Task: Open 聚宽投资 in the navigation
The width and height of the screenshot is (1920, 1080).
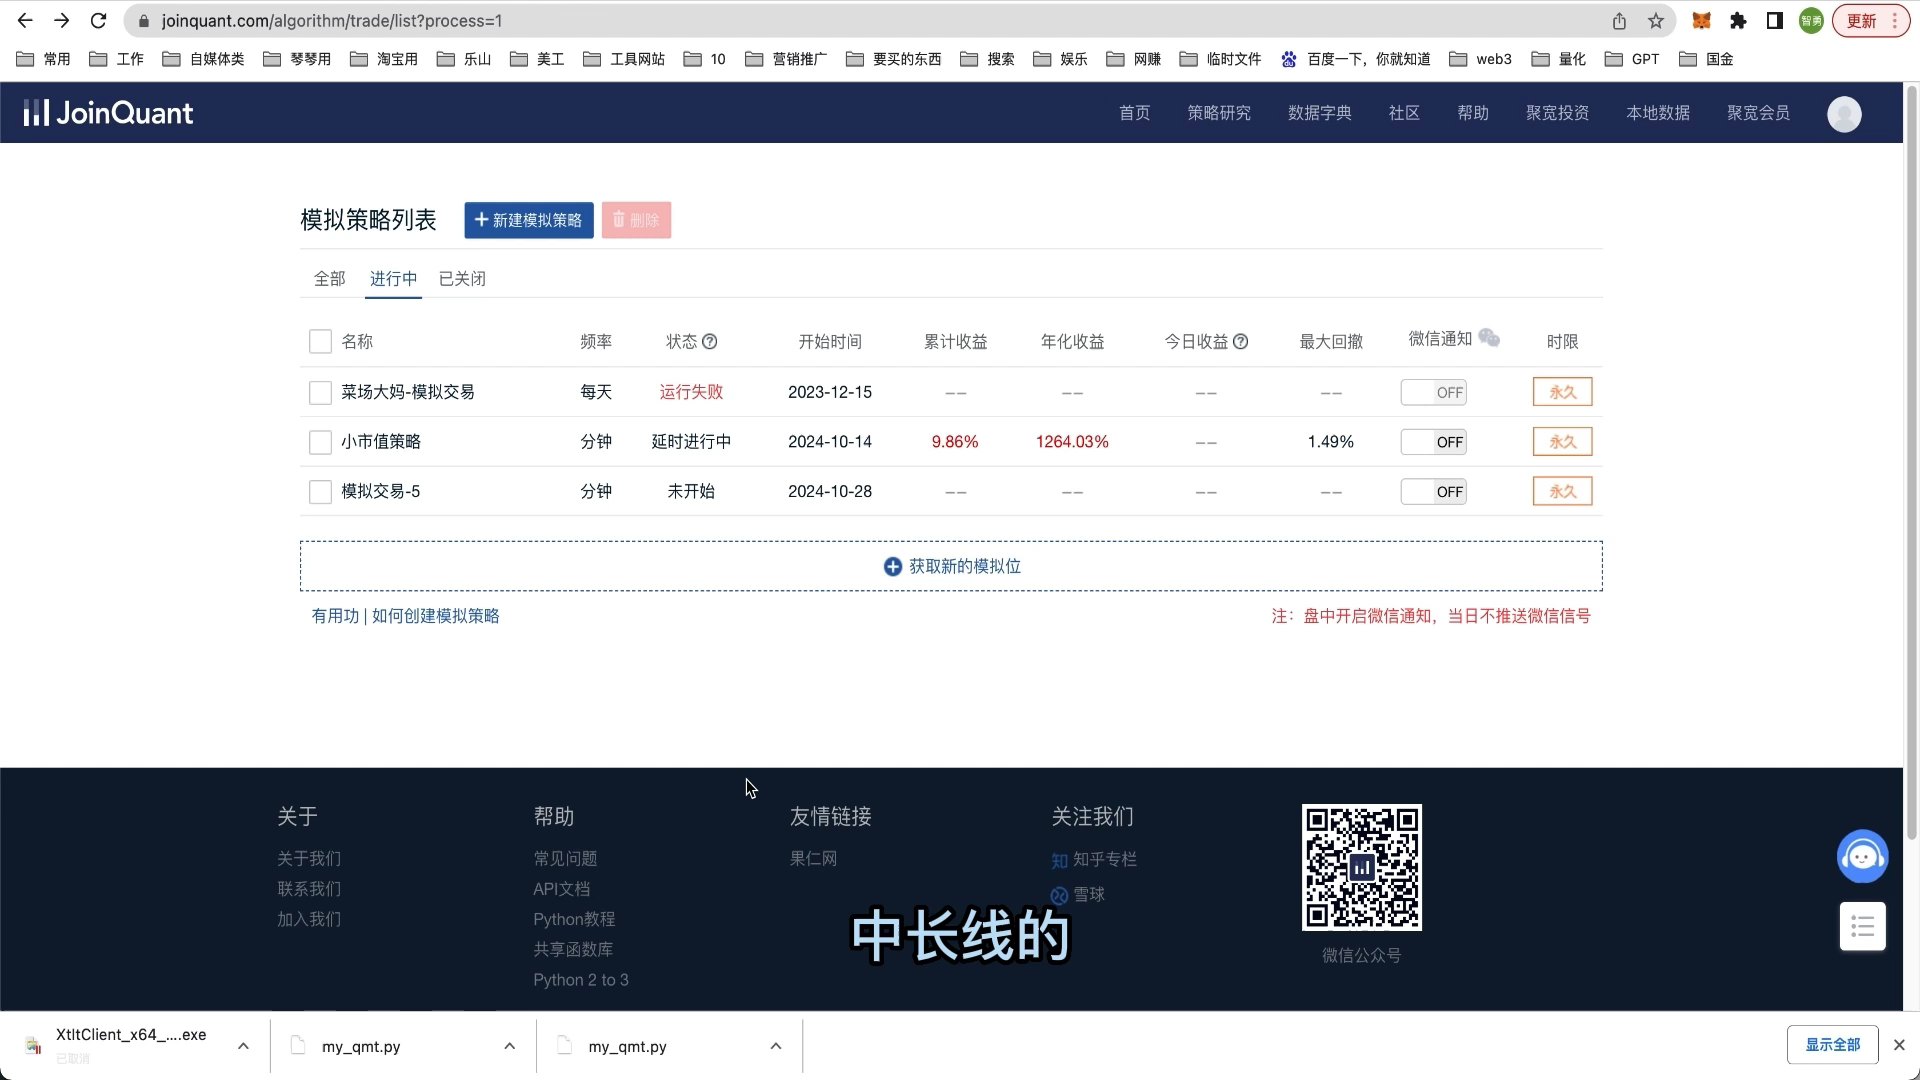Action: click(1557, 113)
